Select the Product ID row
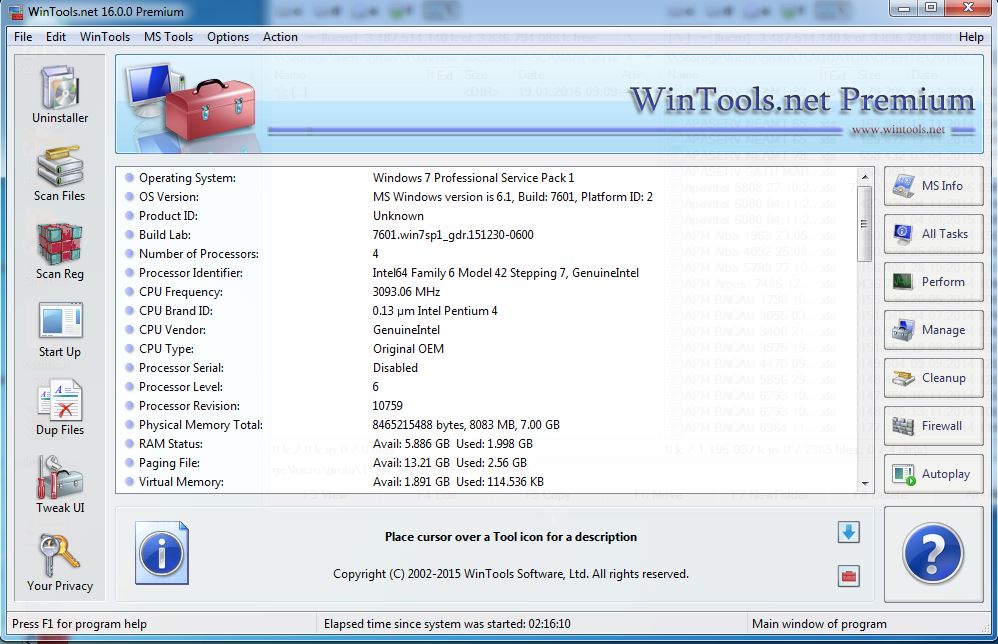Image resolution: width=998 pixels, height=644 pixels. tap(487, 216)
